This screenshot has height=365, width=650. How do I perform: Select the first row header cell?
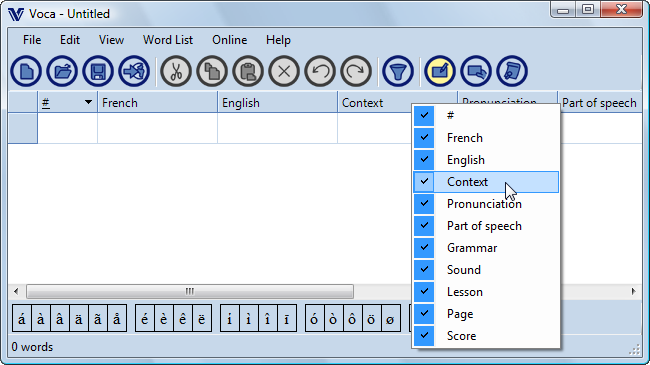click(x=23, y=128)
